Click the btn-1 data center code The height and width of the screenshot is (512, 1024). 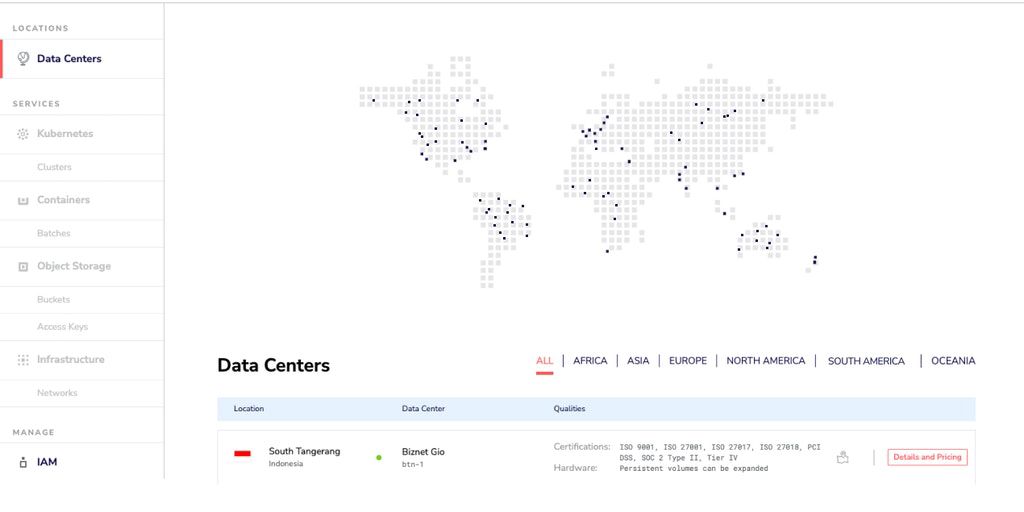pos(413,465)
